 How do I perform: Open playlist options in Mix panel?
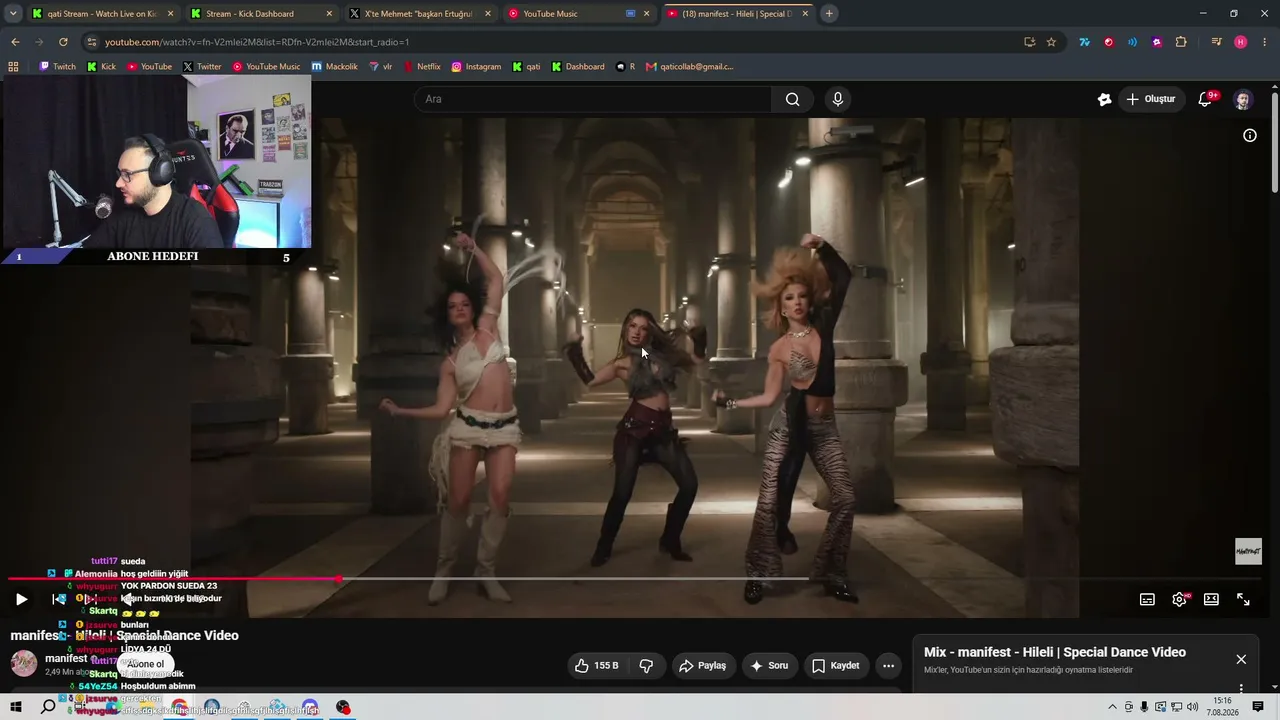[1241, 688]
